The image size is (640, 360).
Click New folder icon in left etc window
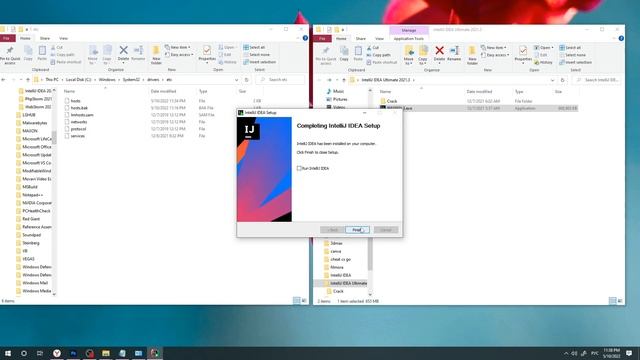click(x=156, y=55)
